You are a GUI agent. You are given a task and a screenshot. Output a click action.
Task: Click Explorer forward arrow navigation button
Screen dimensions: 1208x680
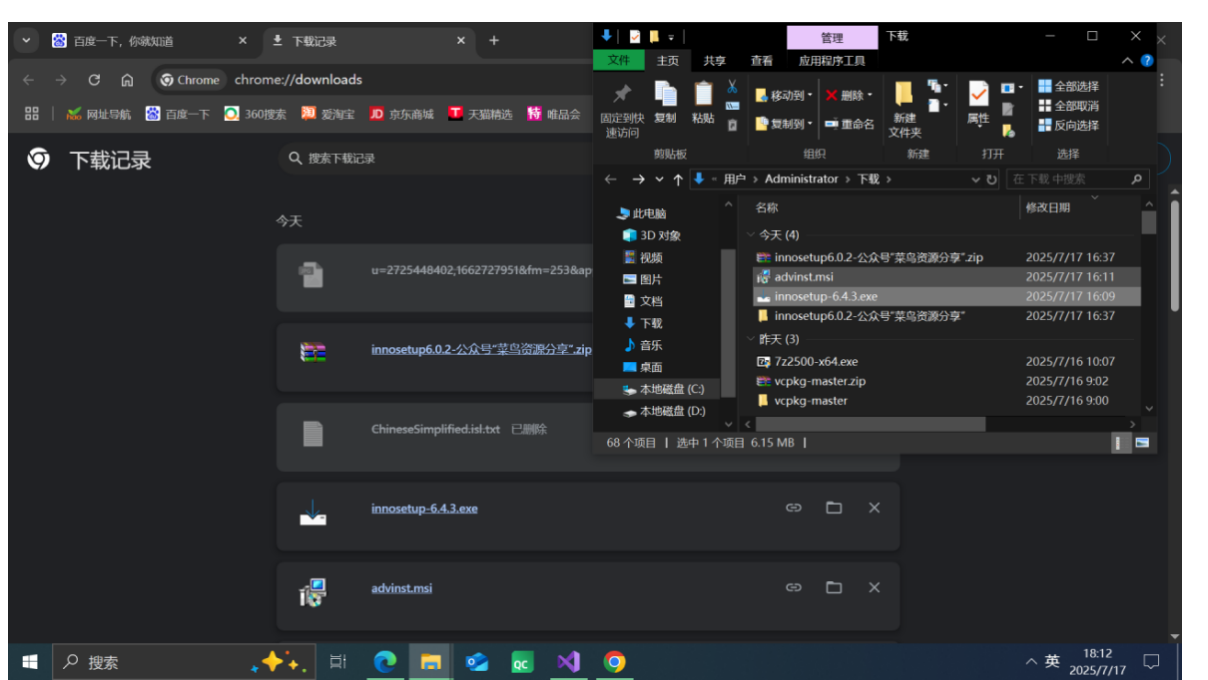click(638, 180)
